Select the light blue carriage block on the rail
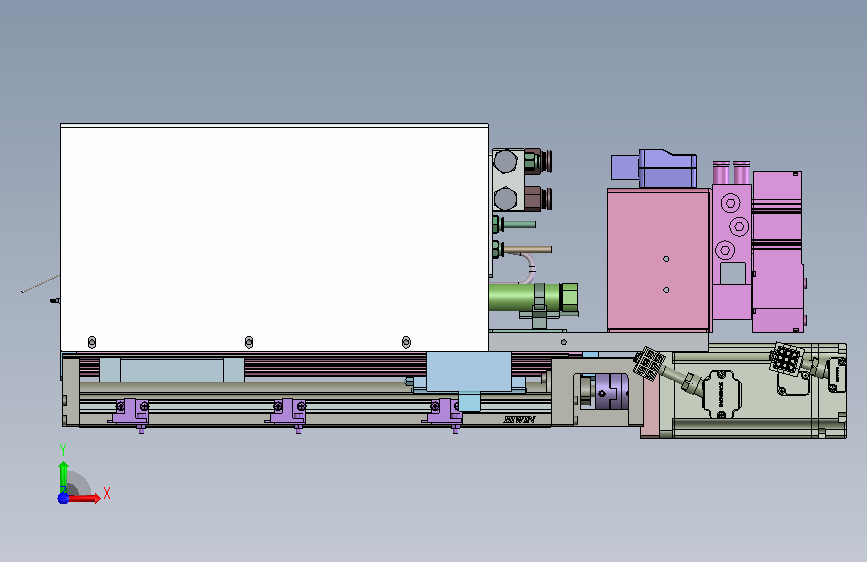The height and width of the screenshot is (562, 867). (468, 372)
